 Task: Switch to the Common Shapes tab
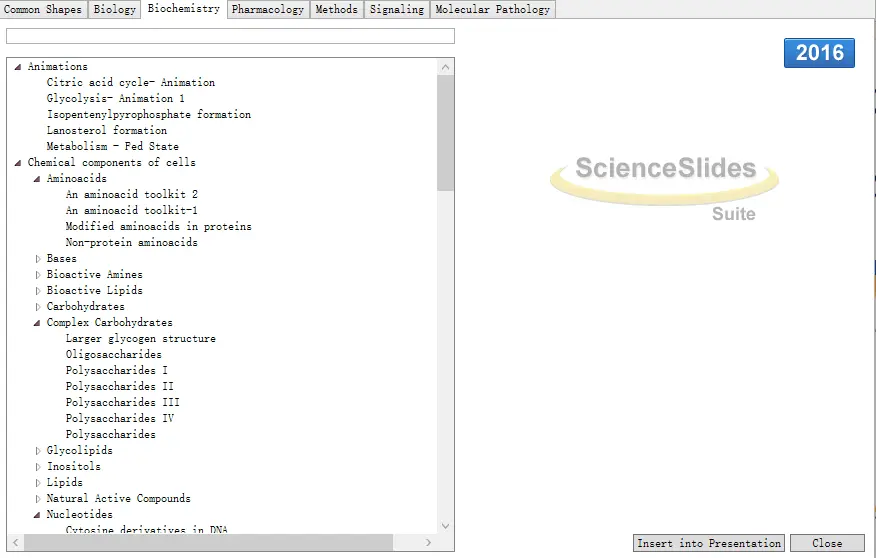tap(43, 9)
